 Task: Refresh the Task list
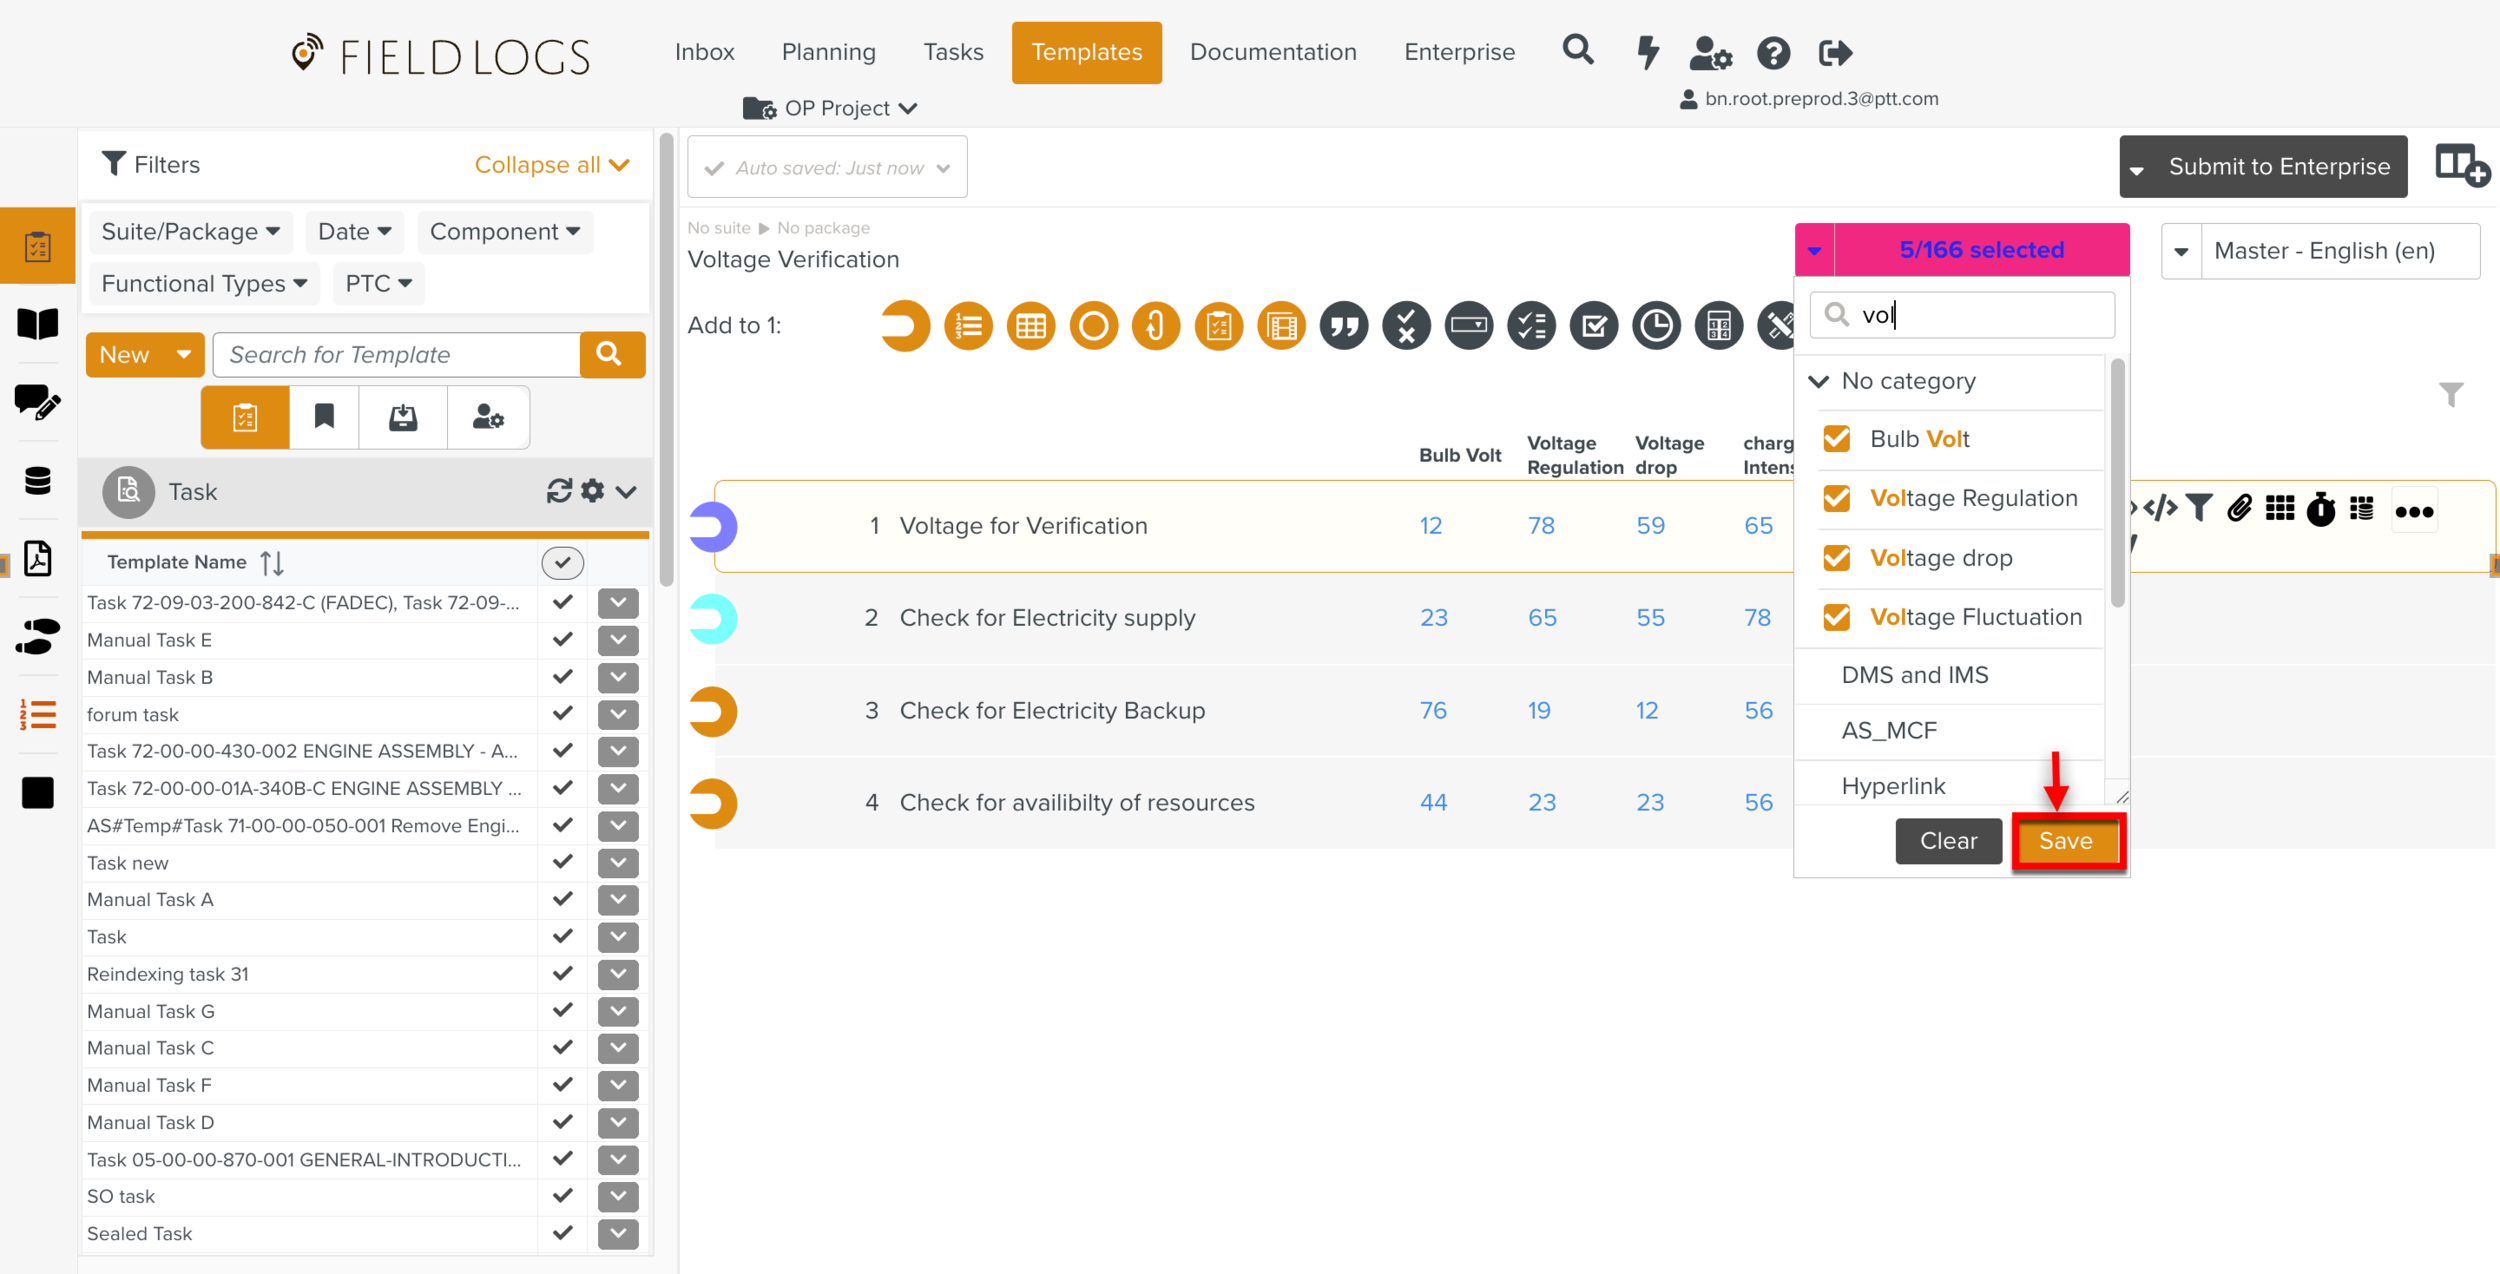[x=558, y=491]
